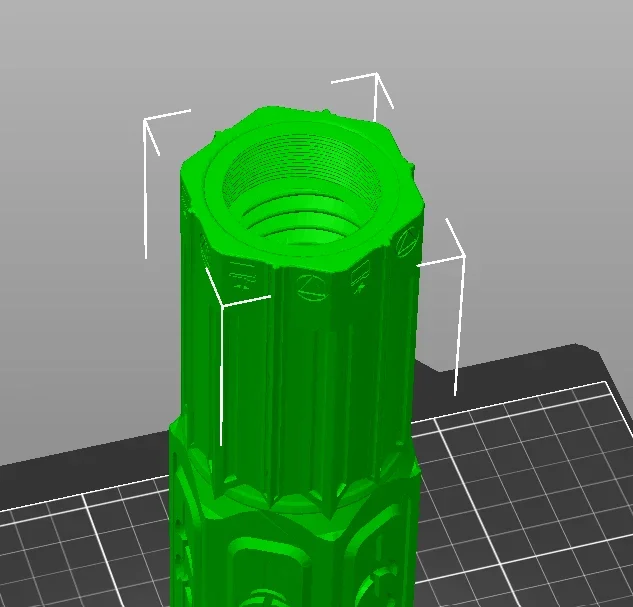Click the embossed symbol right of the front circle

pyautogui.click(x=360, y=274)
